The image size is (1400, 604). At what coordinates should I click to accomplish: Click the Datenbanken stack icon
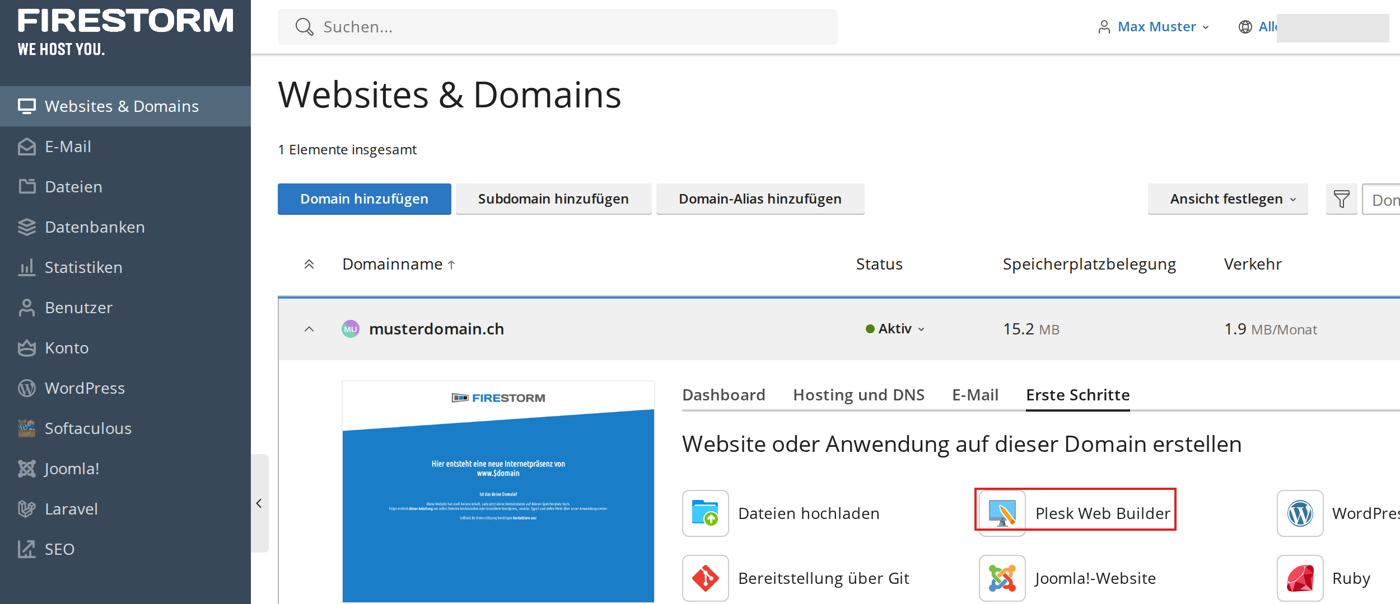click(27, 227)
